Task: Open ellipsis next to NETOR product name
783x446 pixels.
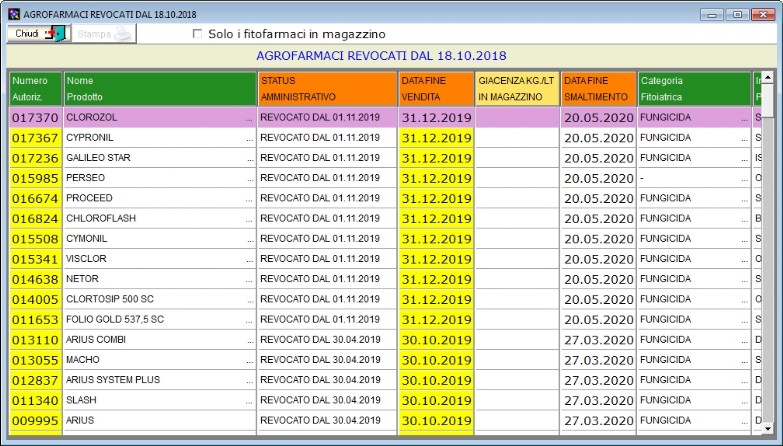Action: pyautogui.click(x=249, y=279)
